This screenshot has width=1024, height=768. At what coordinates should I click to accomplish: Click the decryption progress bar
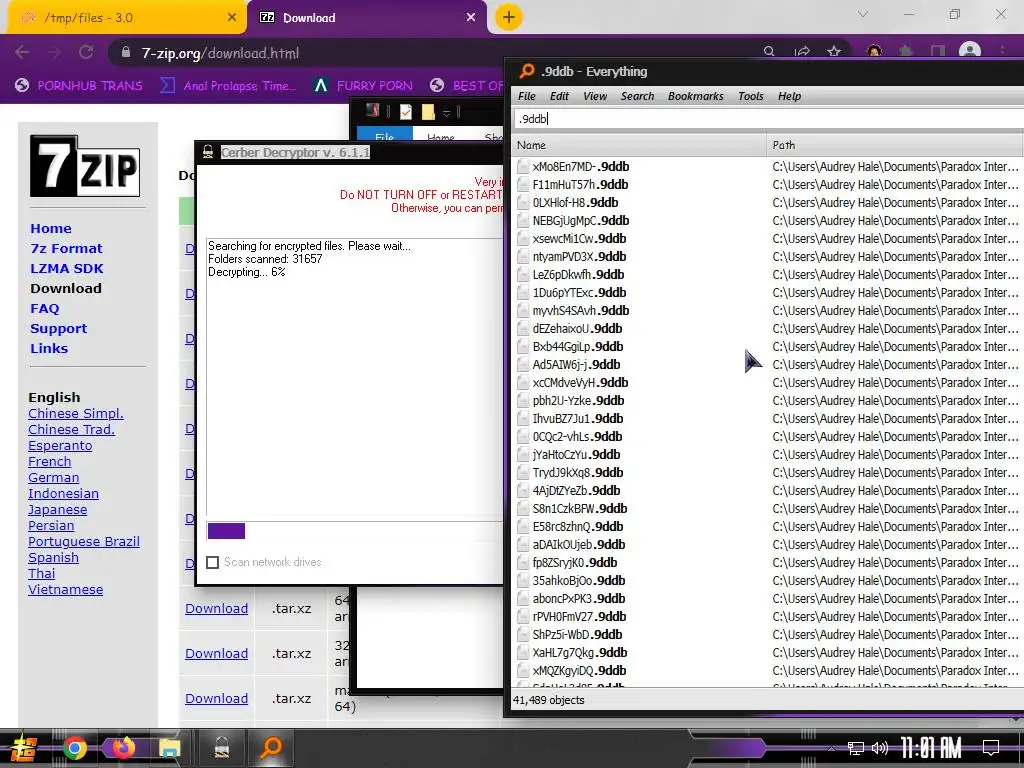(355, 531)
